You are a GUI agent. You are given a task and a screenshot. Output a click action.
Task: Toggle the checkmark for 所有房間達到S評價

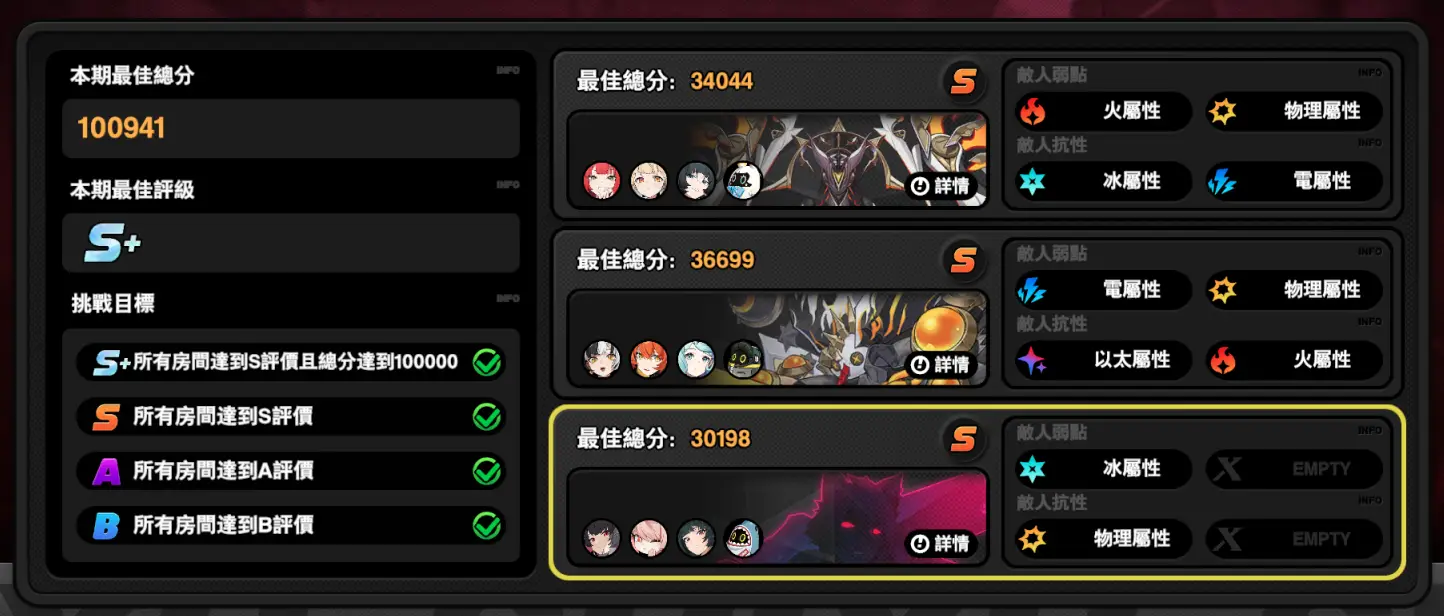[x=487, y=417]
